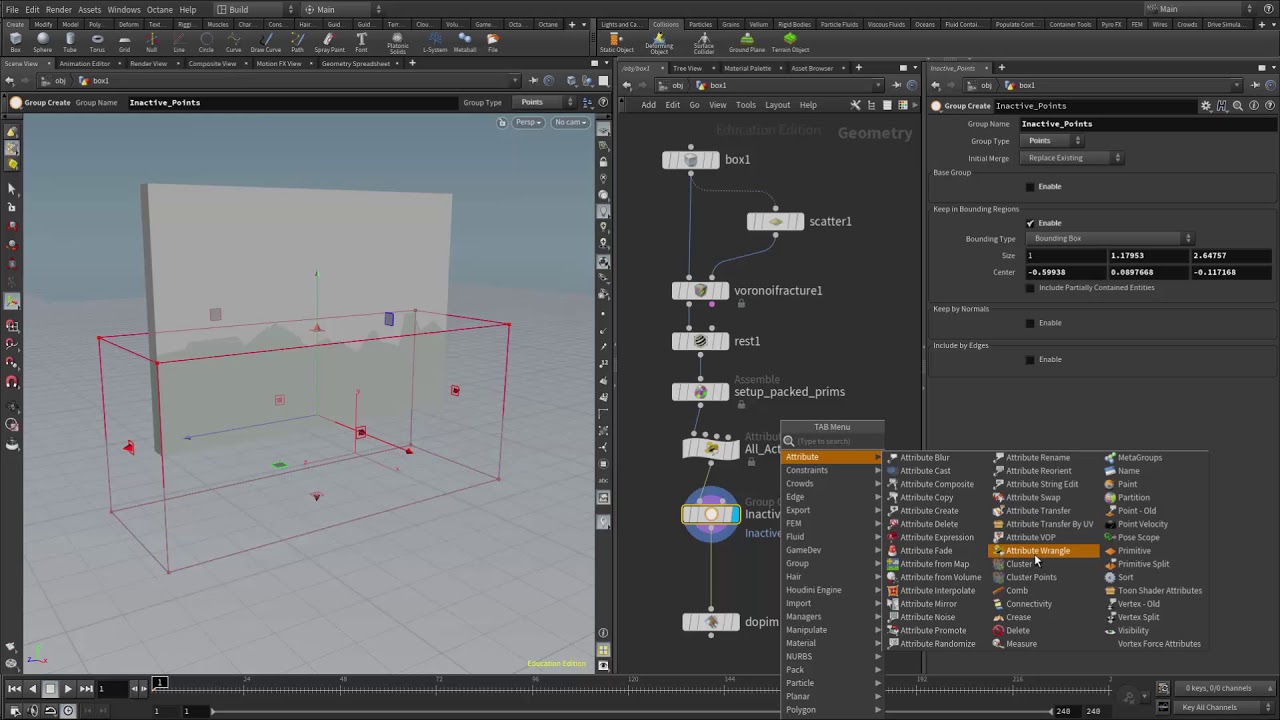
Task: Select the Metaball shelf tool
Action: point(465,42)
